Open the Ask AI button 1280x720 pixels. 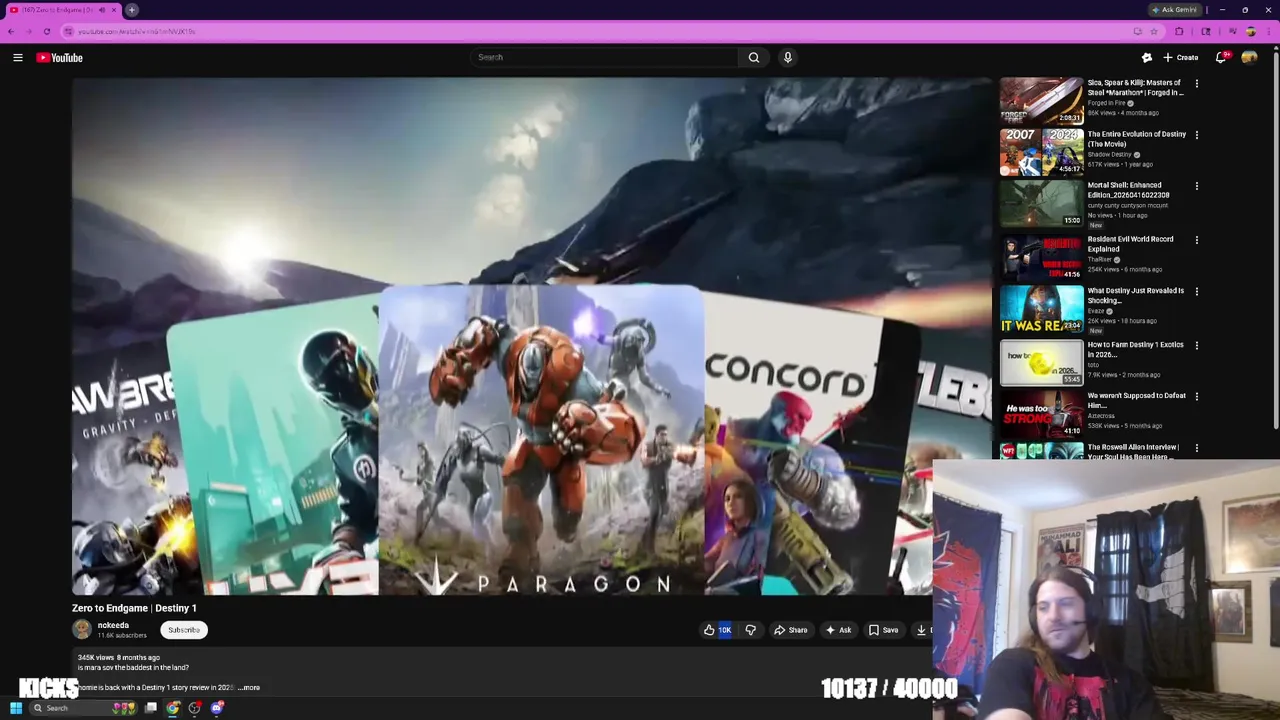838,630
